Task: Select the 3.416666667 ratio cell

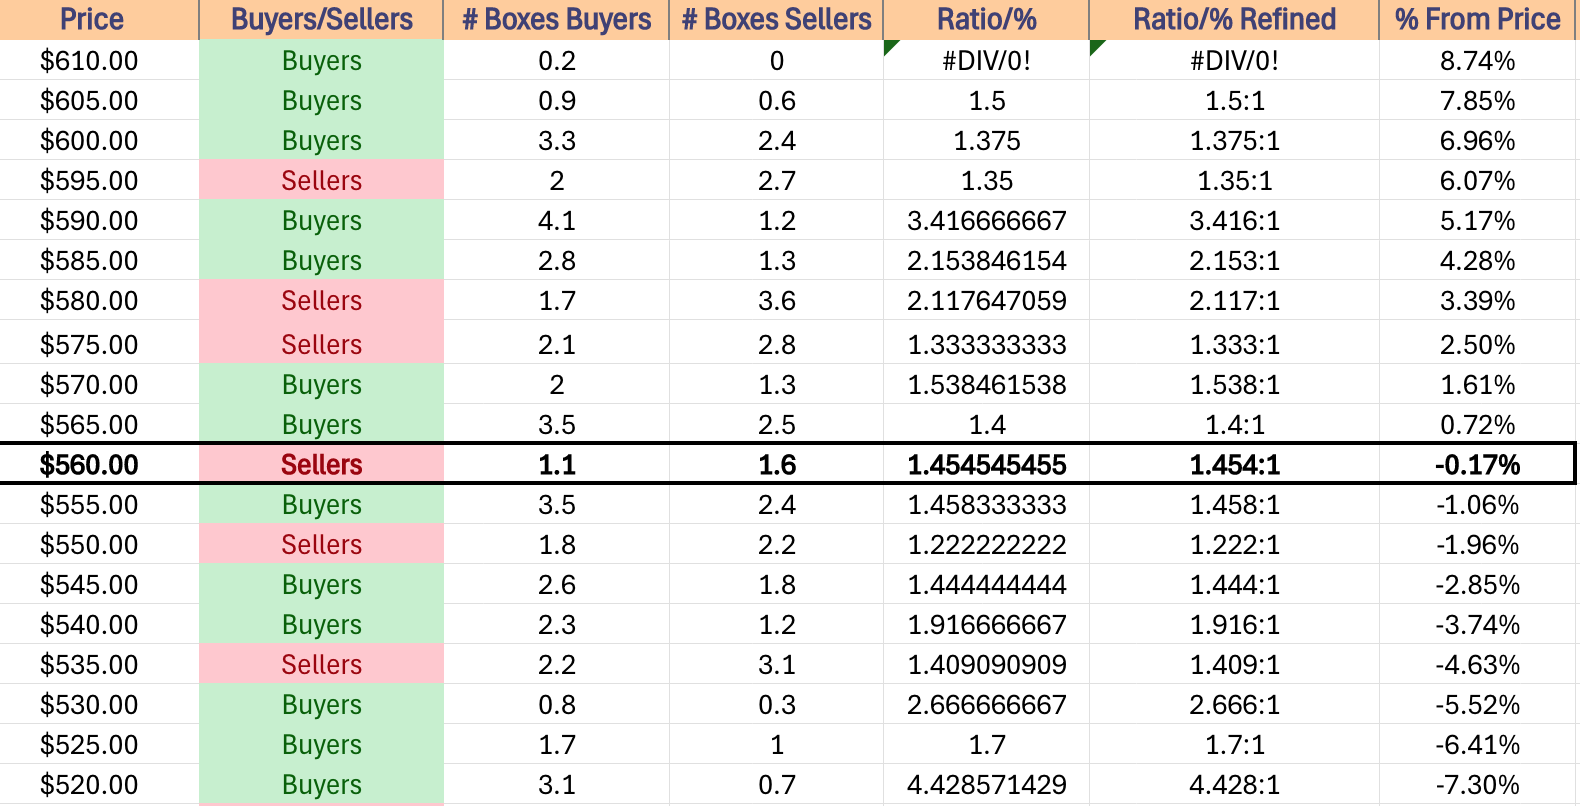Action: (x=986, y=221)
